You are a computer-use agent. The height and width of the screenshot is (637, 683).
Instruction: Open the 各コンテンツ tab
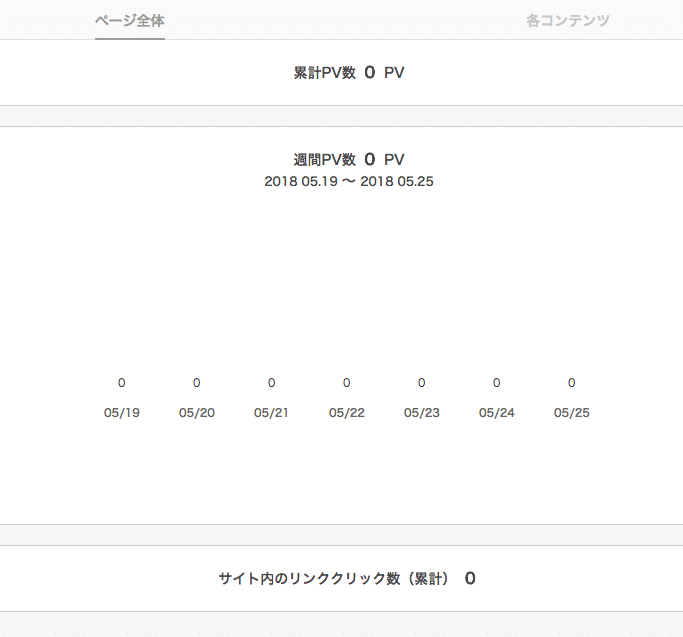[568, 20]
